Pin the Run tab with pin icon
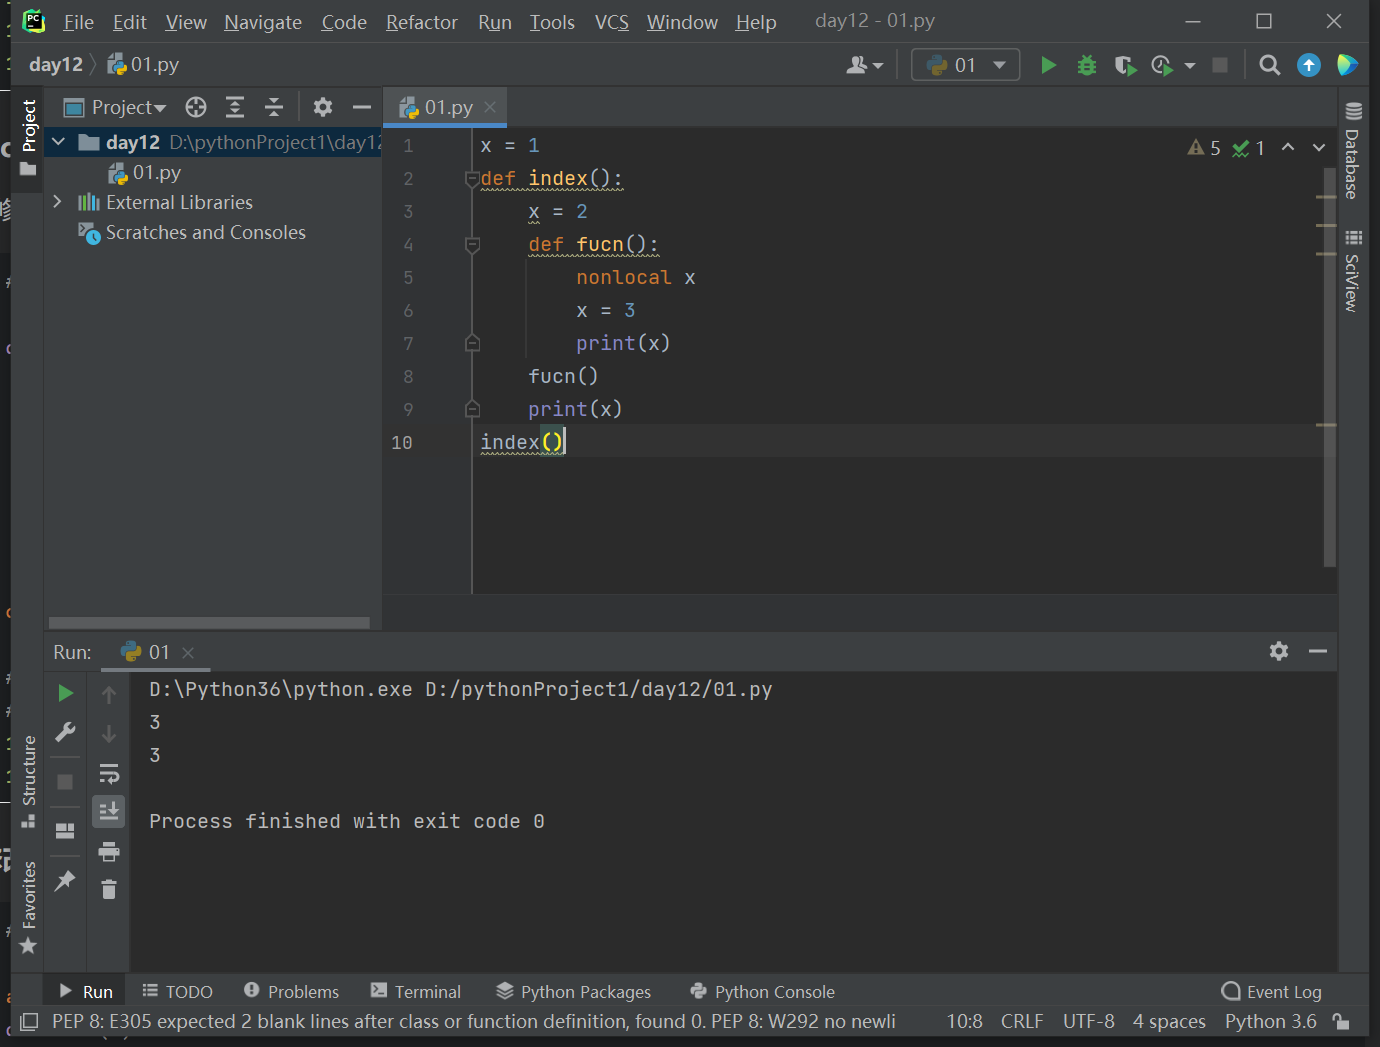Screen dimensions: 1380x1047 pos(65,880)
